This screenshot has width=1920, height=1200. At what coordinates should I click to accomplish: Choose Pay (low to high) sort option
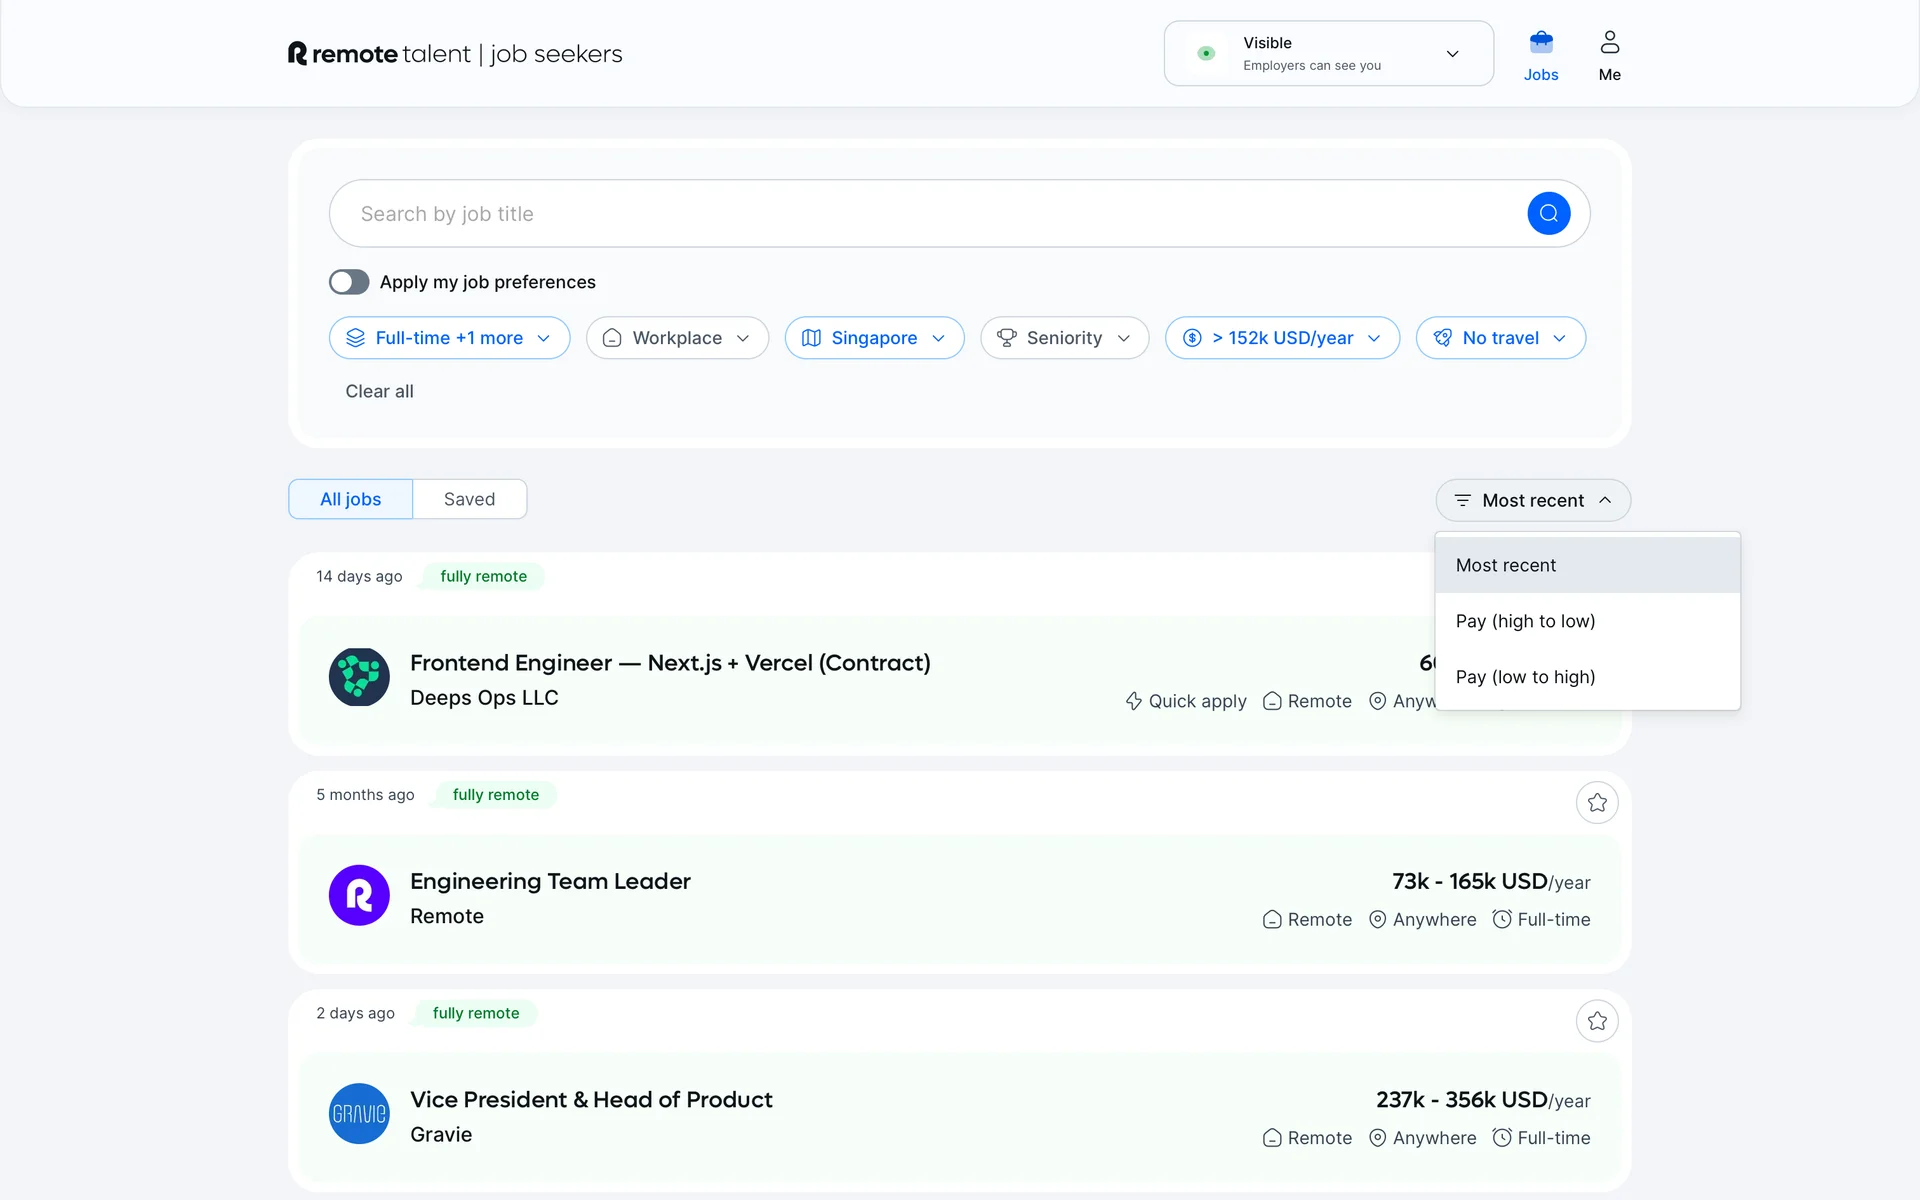coord(1525,677)
